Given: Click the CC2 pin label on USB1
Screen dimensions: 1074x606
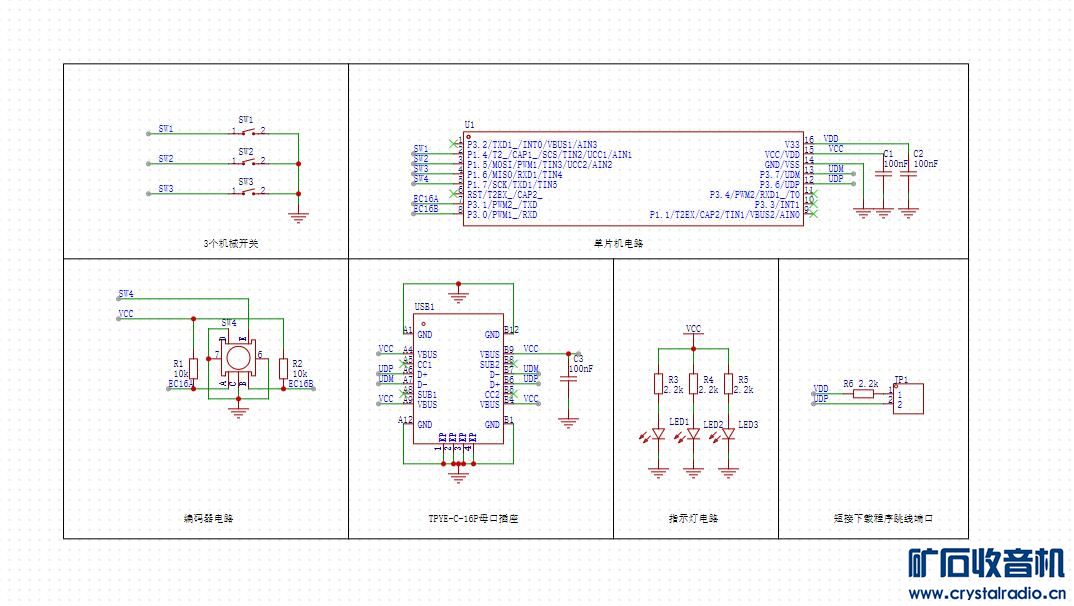Looking at the screenshot, I should pyautogui.click(x=492, y=395).
